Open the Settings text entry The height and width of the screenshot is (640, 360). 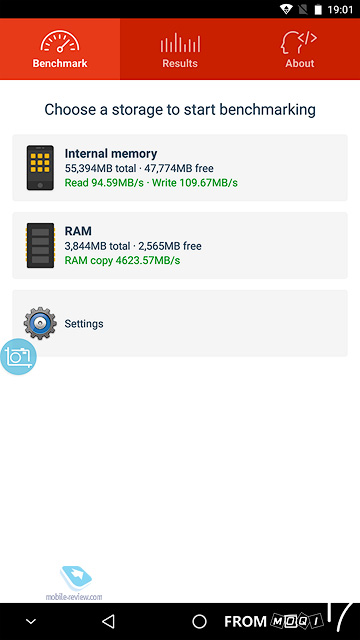tap(84, 324)
